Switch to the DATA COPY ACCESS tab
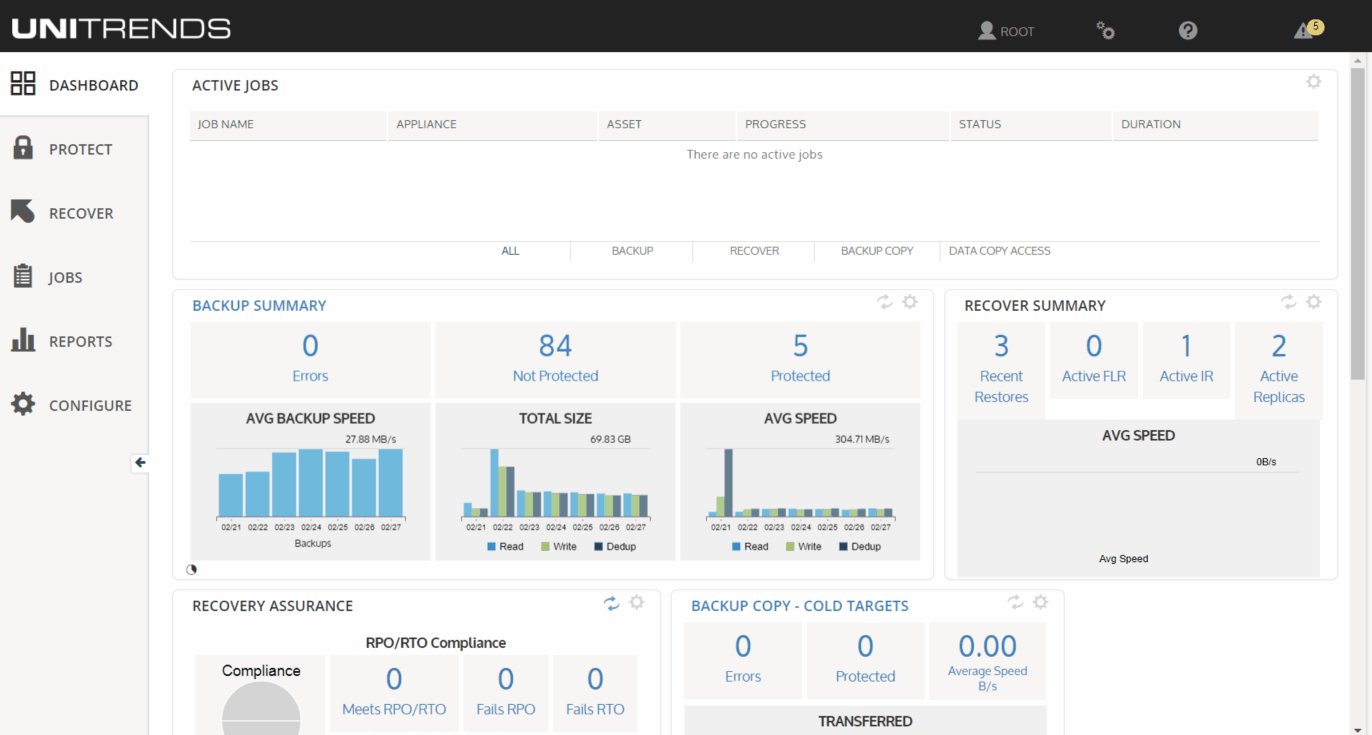1372x735 pixels. (1000, 251)
